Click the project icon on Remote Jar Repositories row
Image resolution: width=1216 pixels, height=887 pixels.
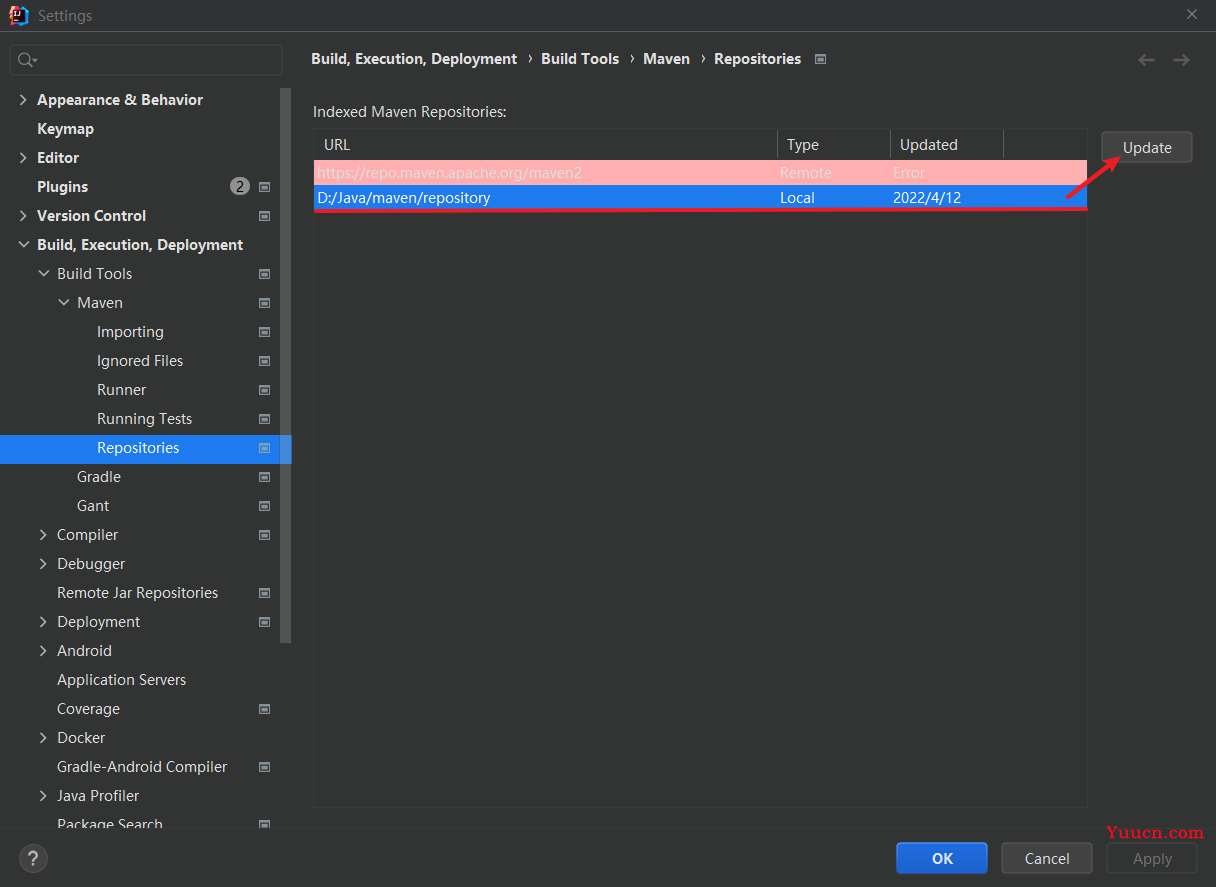pos(265,593)
